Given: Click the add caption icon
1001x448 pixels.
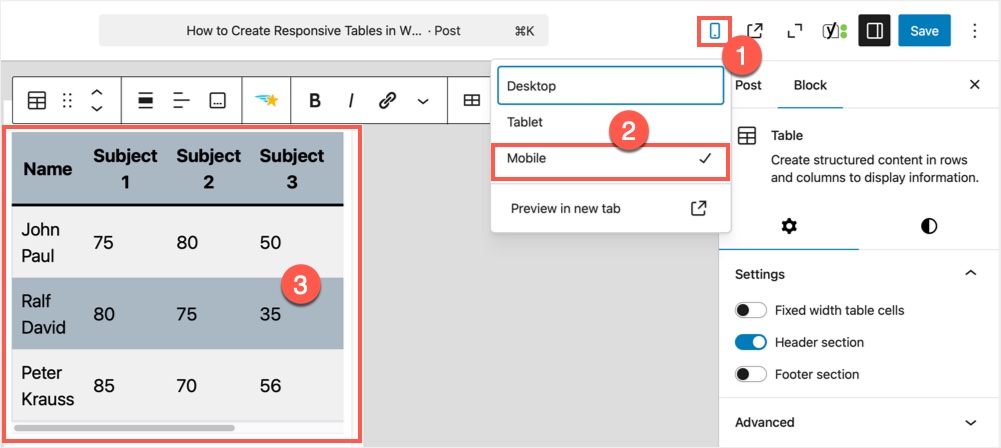Looking at the screenshot, I should click(218, 100).
